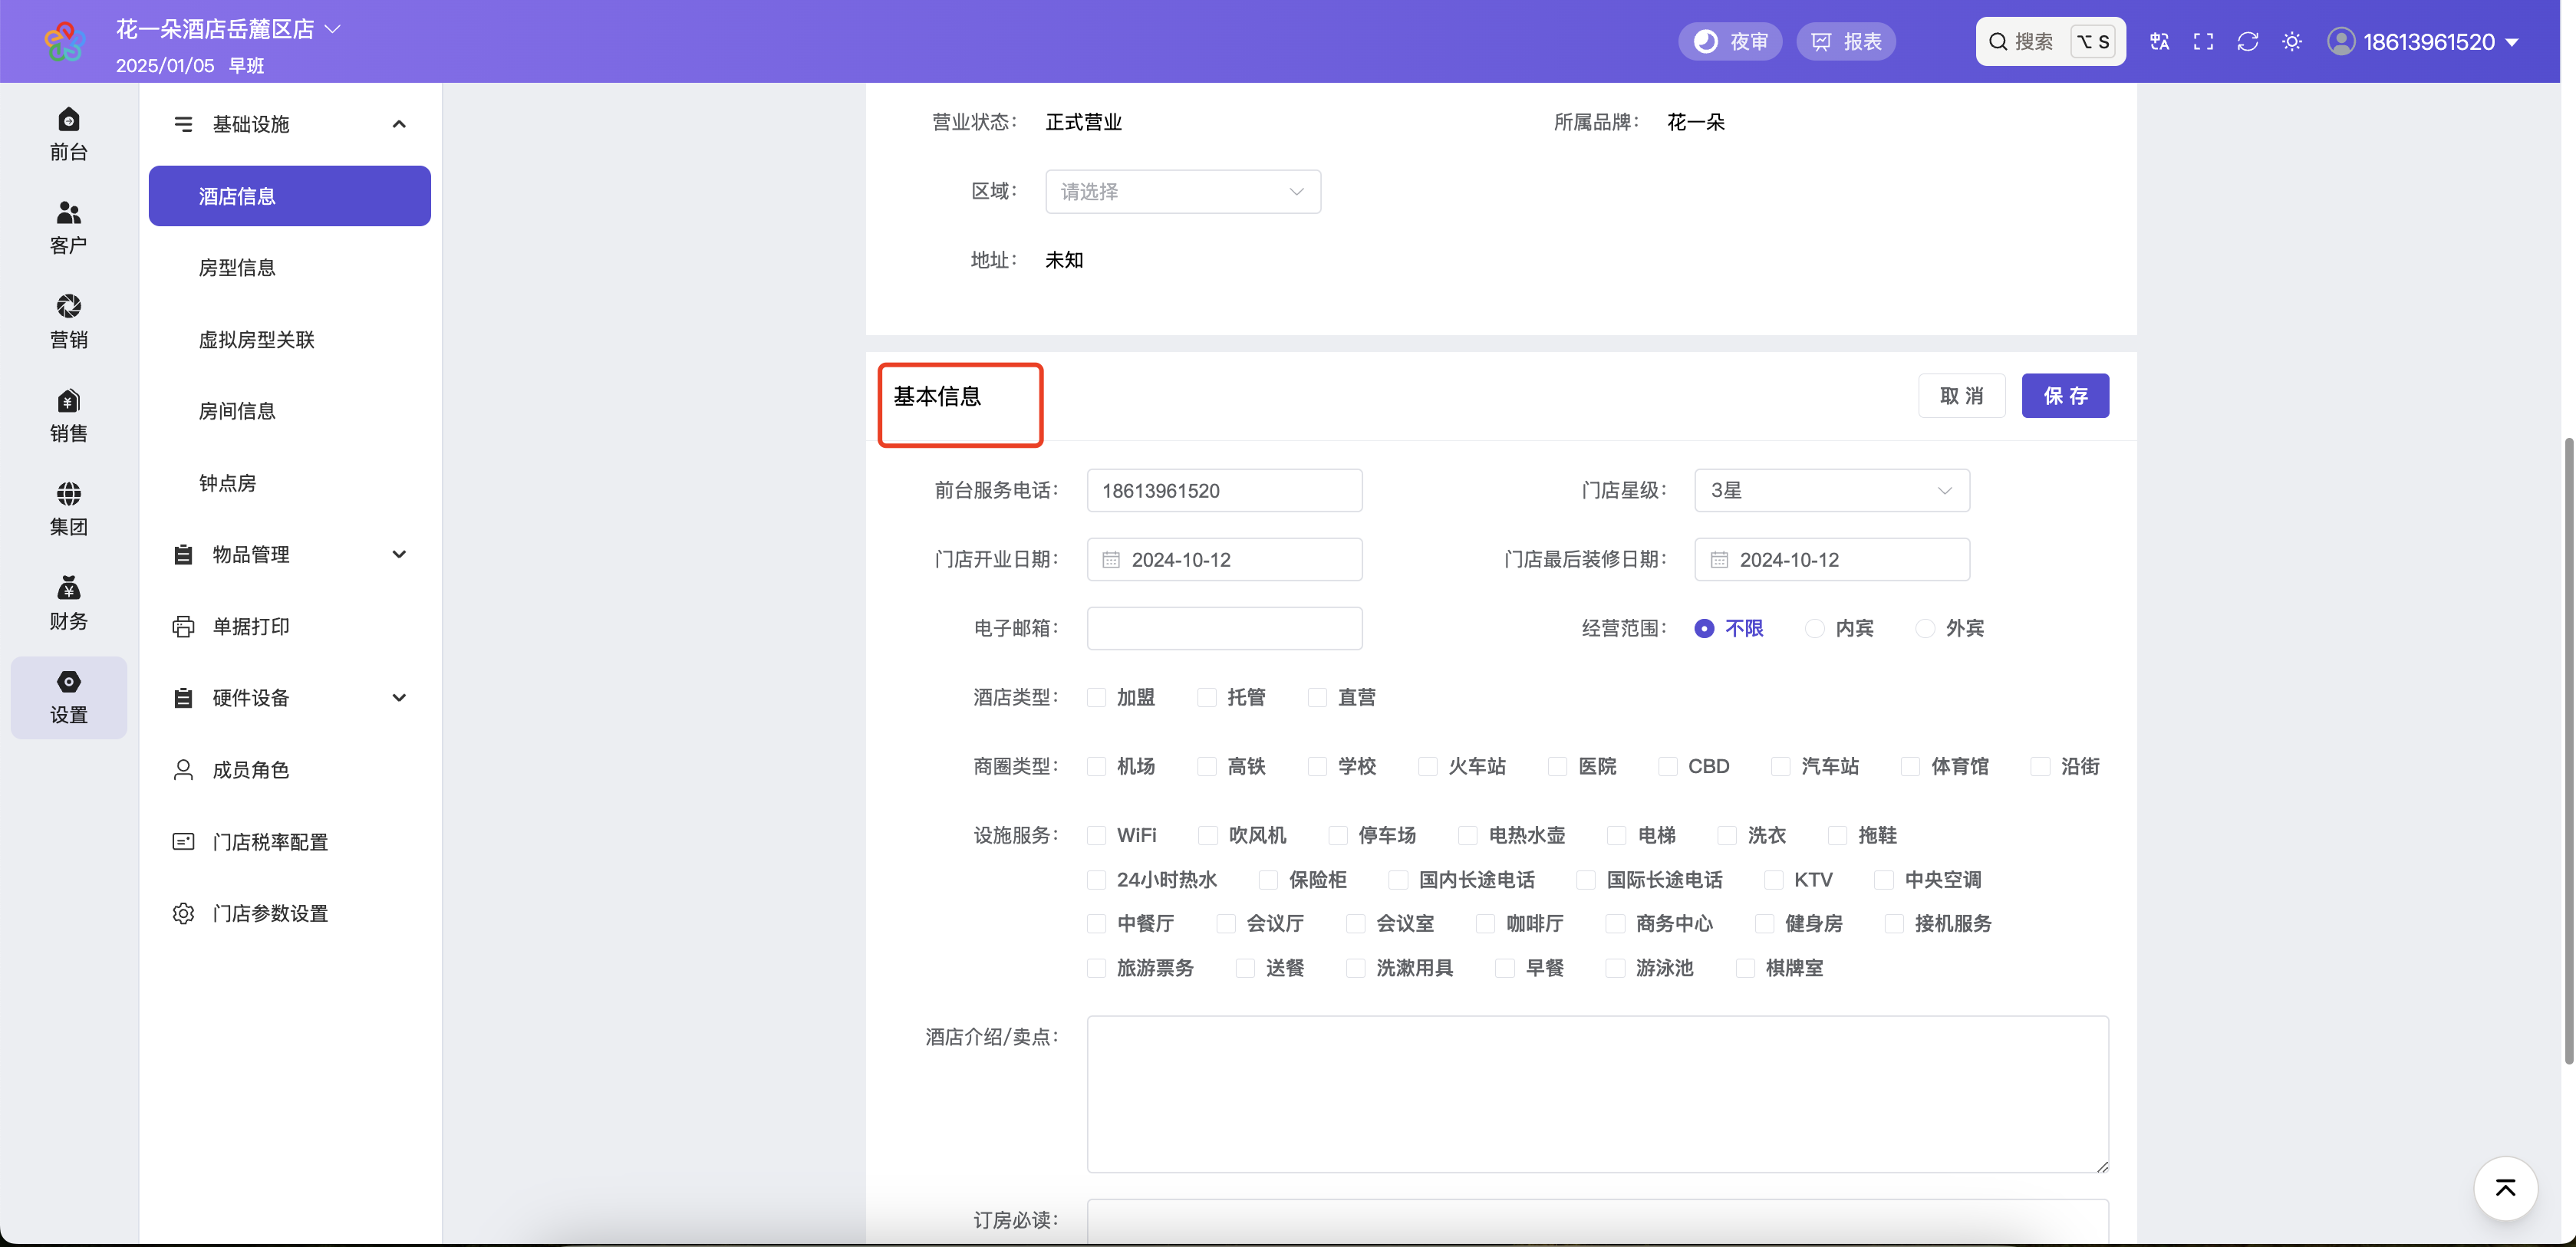Image resolution: width=2576 pixels, height=1247 pixels.
Task: Open the hotel switcher chevron by 花一朵酒店岳麓区店
Action: [x=333, y=30]
